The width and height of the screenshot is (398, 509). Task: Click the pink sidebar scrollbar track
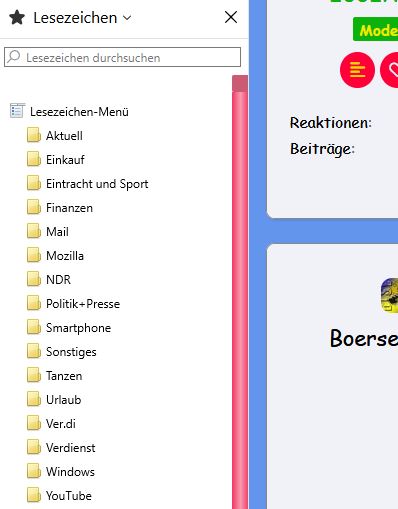point(240,300)
